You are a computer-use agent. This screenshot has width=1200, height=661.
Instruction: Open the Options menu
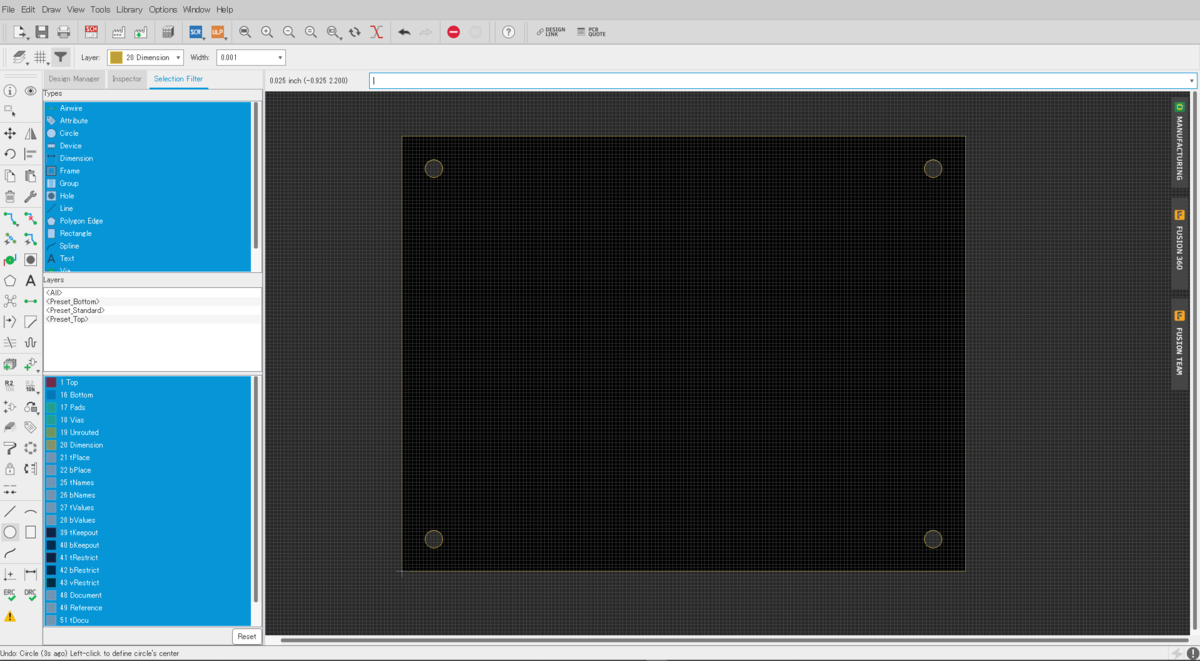(x=163, y=9)
